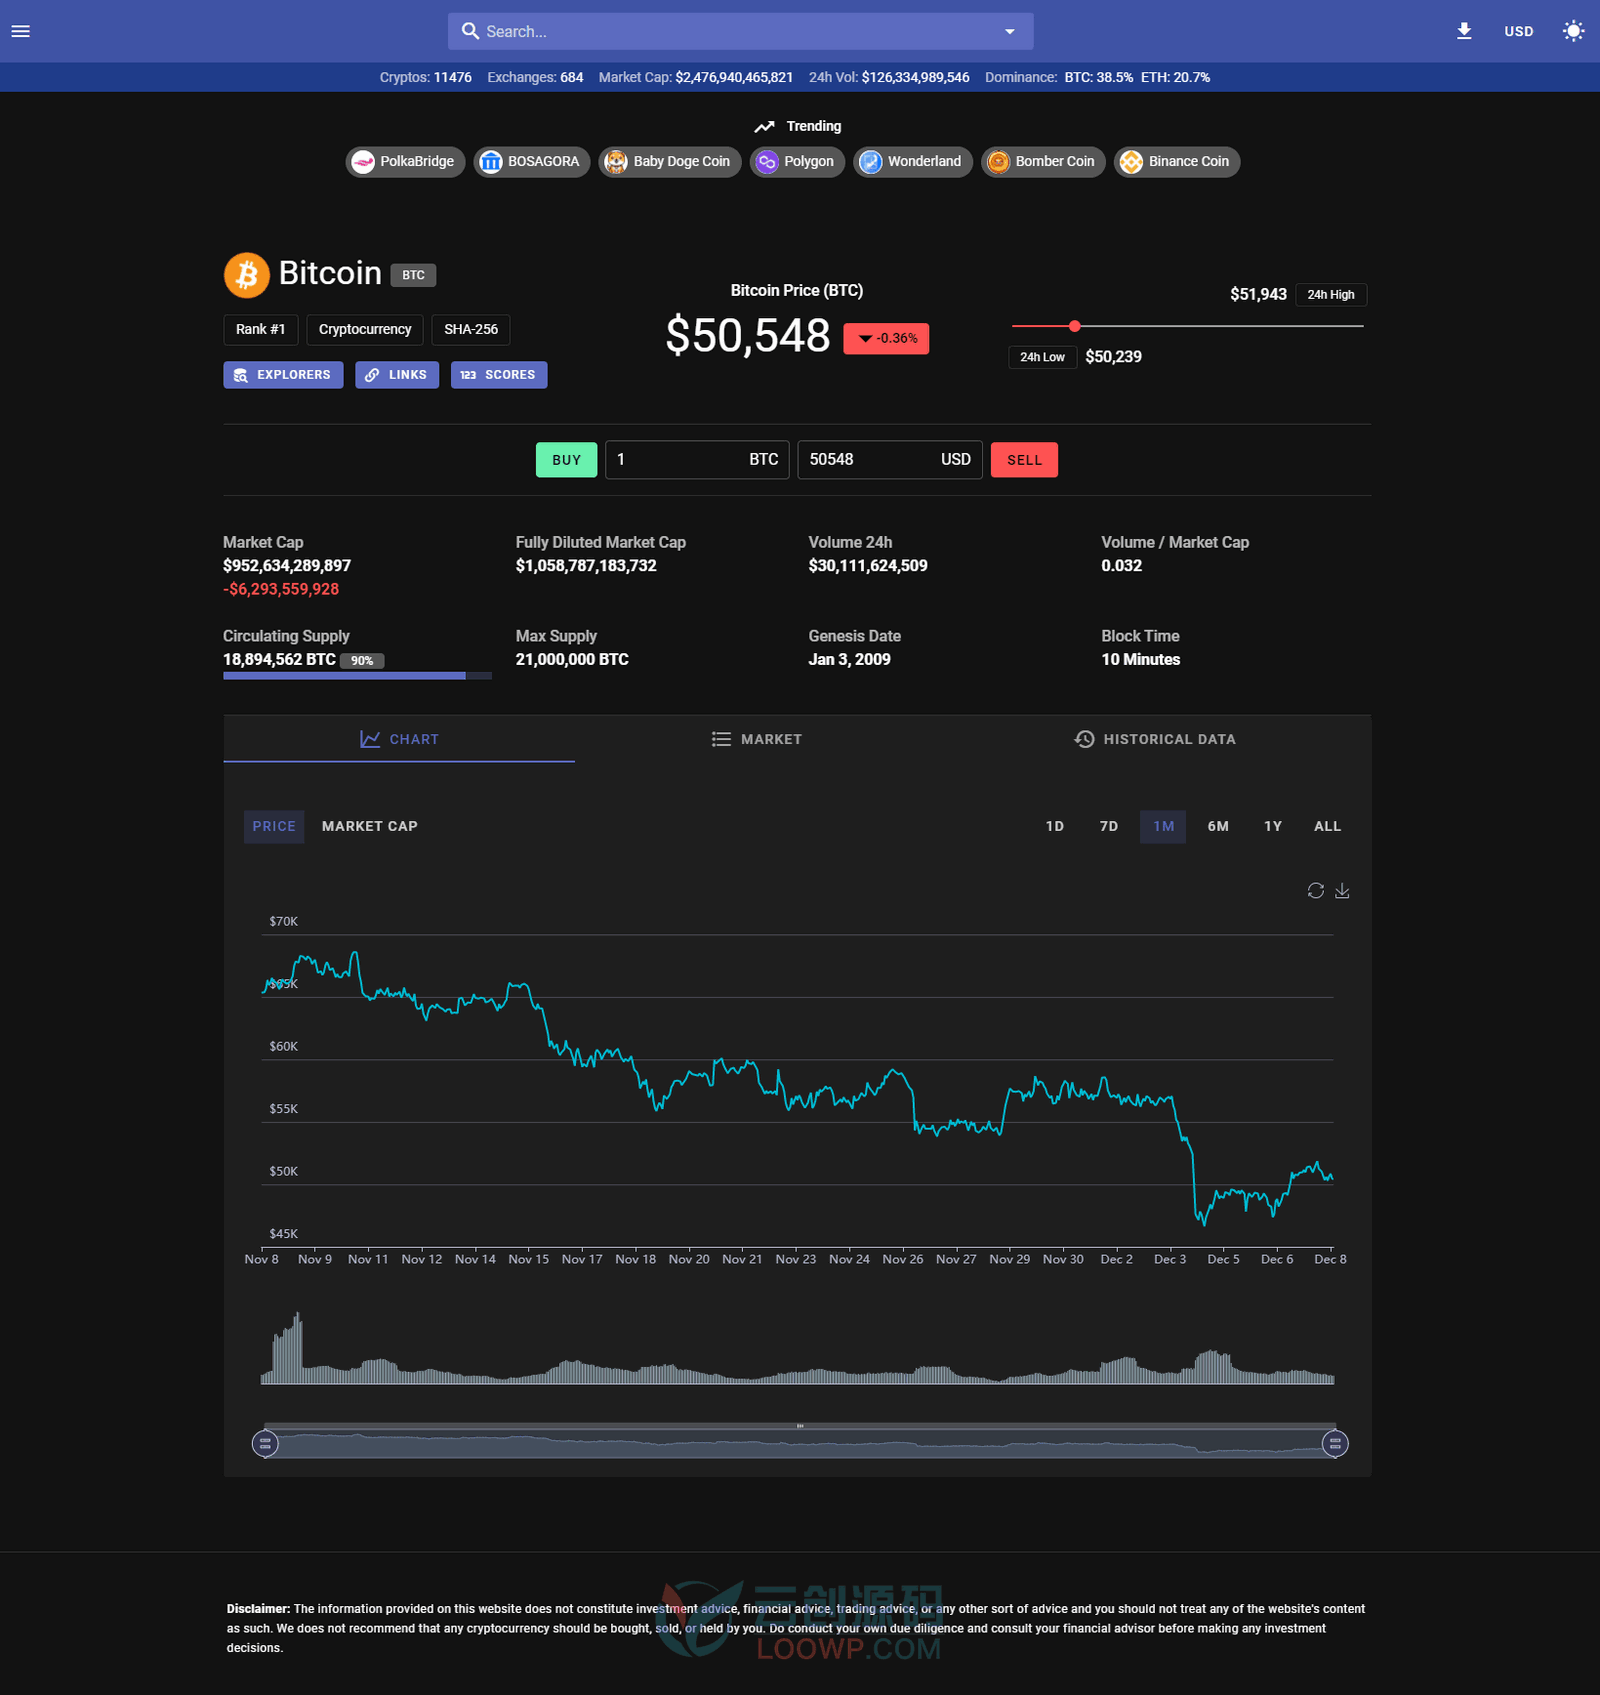Viewport: 1600px width, 1695px height.
Task: Set chart range to 1M
Action: point(1163,826)
